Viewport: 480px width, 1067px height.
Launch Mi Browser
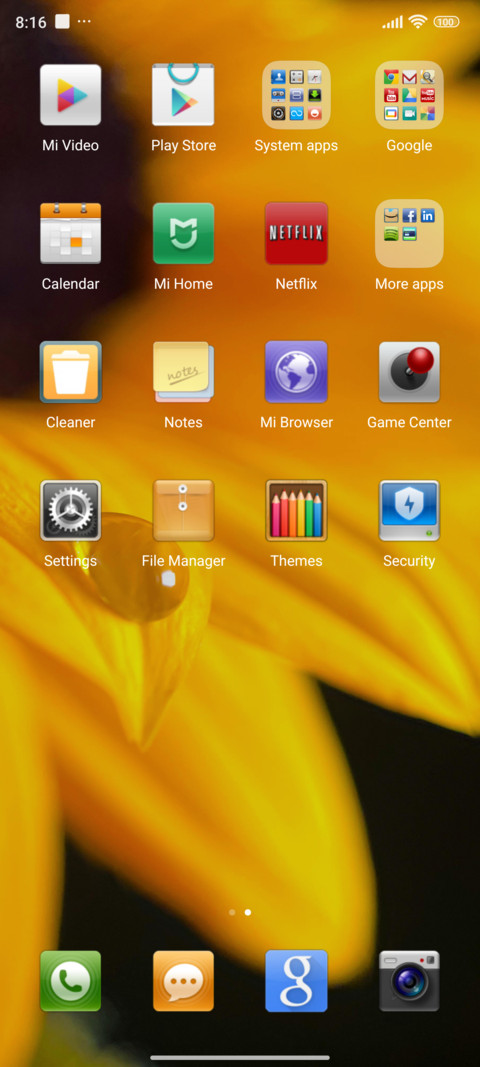coord(296,372)
